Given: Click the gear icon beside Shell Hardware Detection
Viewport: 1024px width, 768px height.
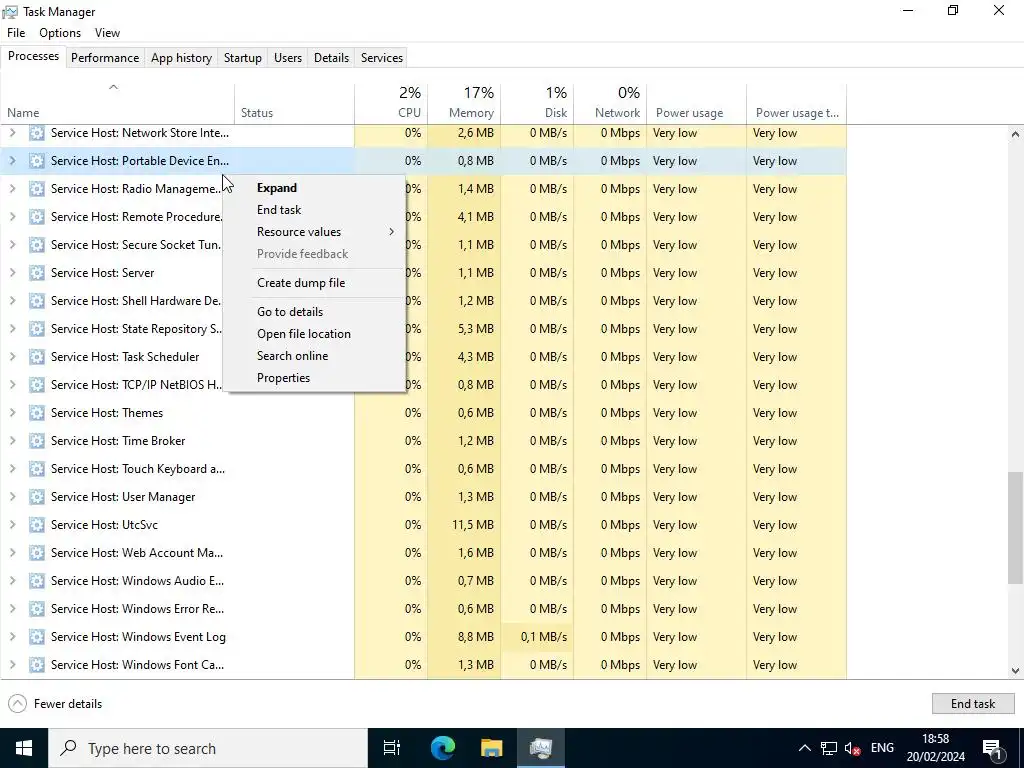Looking at the screenshot, I should pos(37,301).
